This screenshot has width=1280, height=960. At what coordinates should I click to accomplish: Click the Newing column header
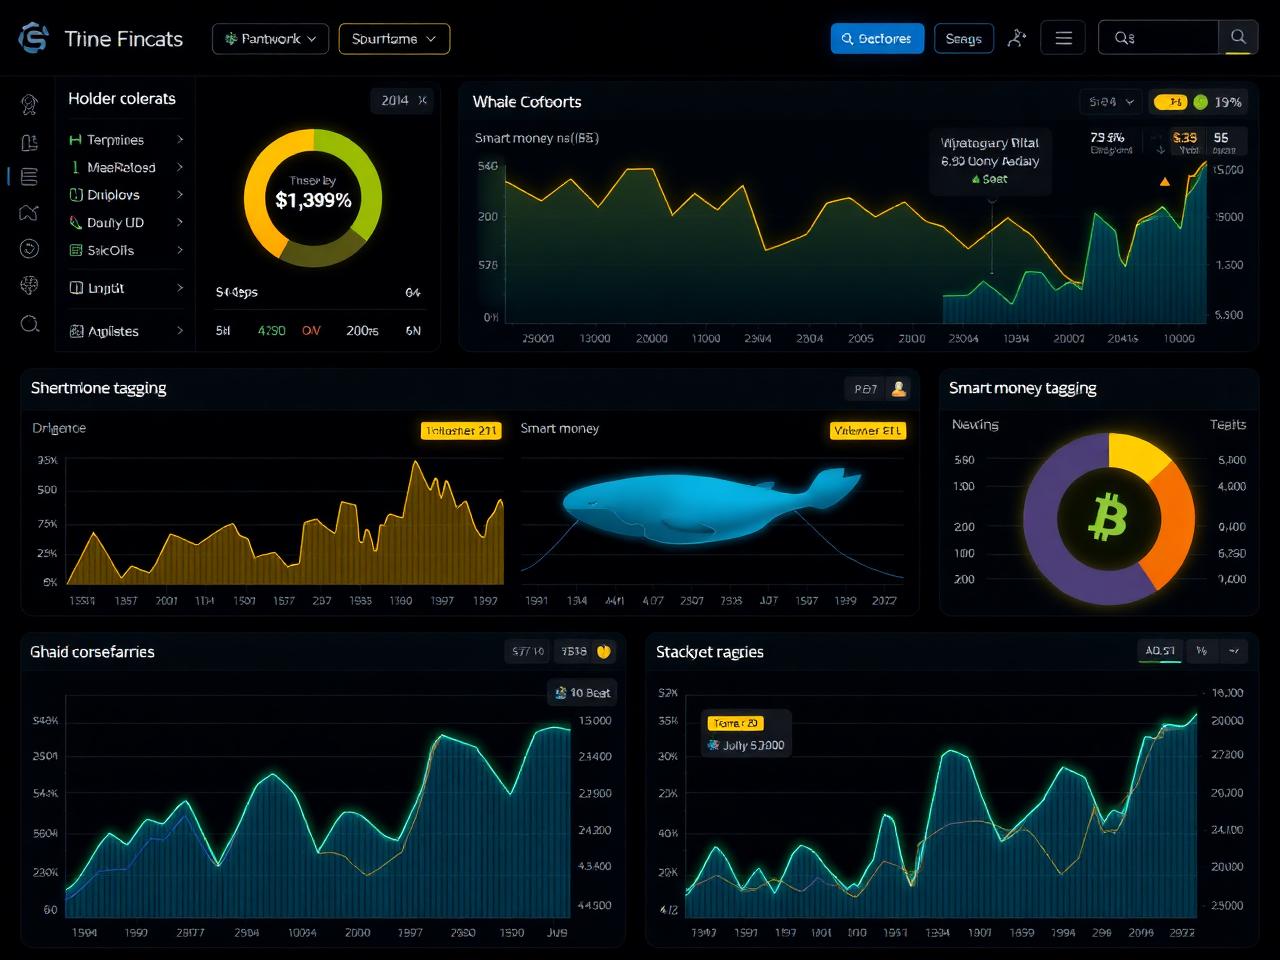click(975, 425)
